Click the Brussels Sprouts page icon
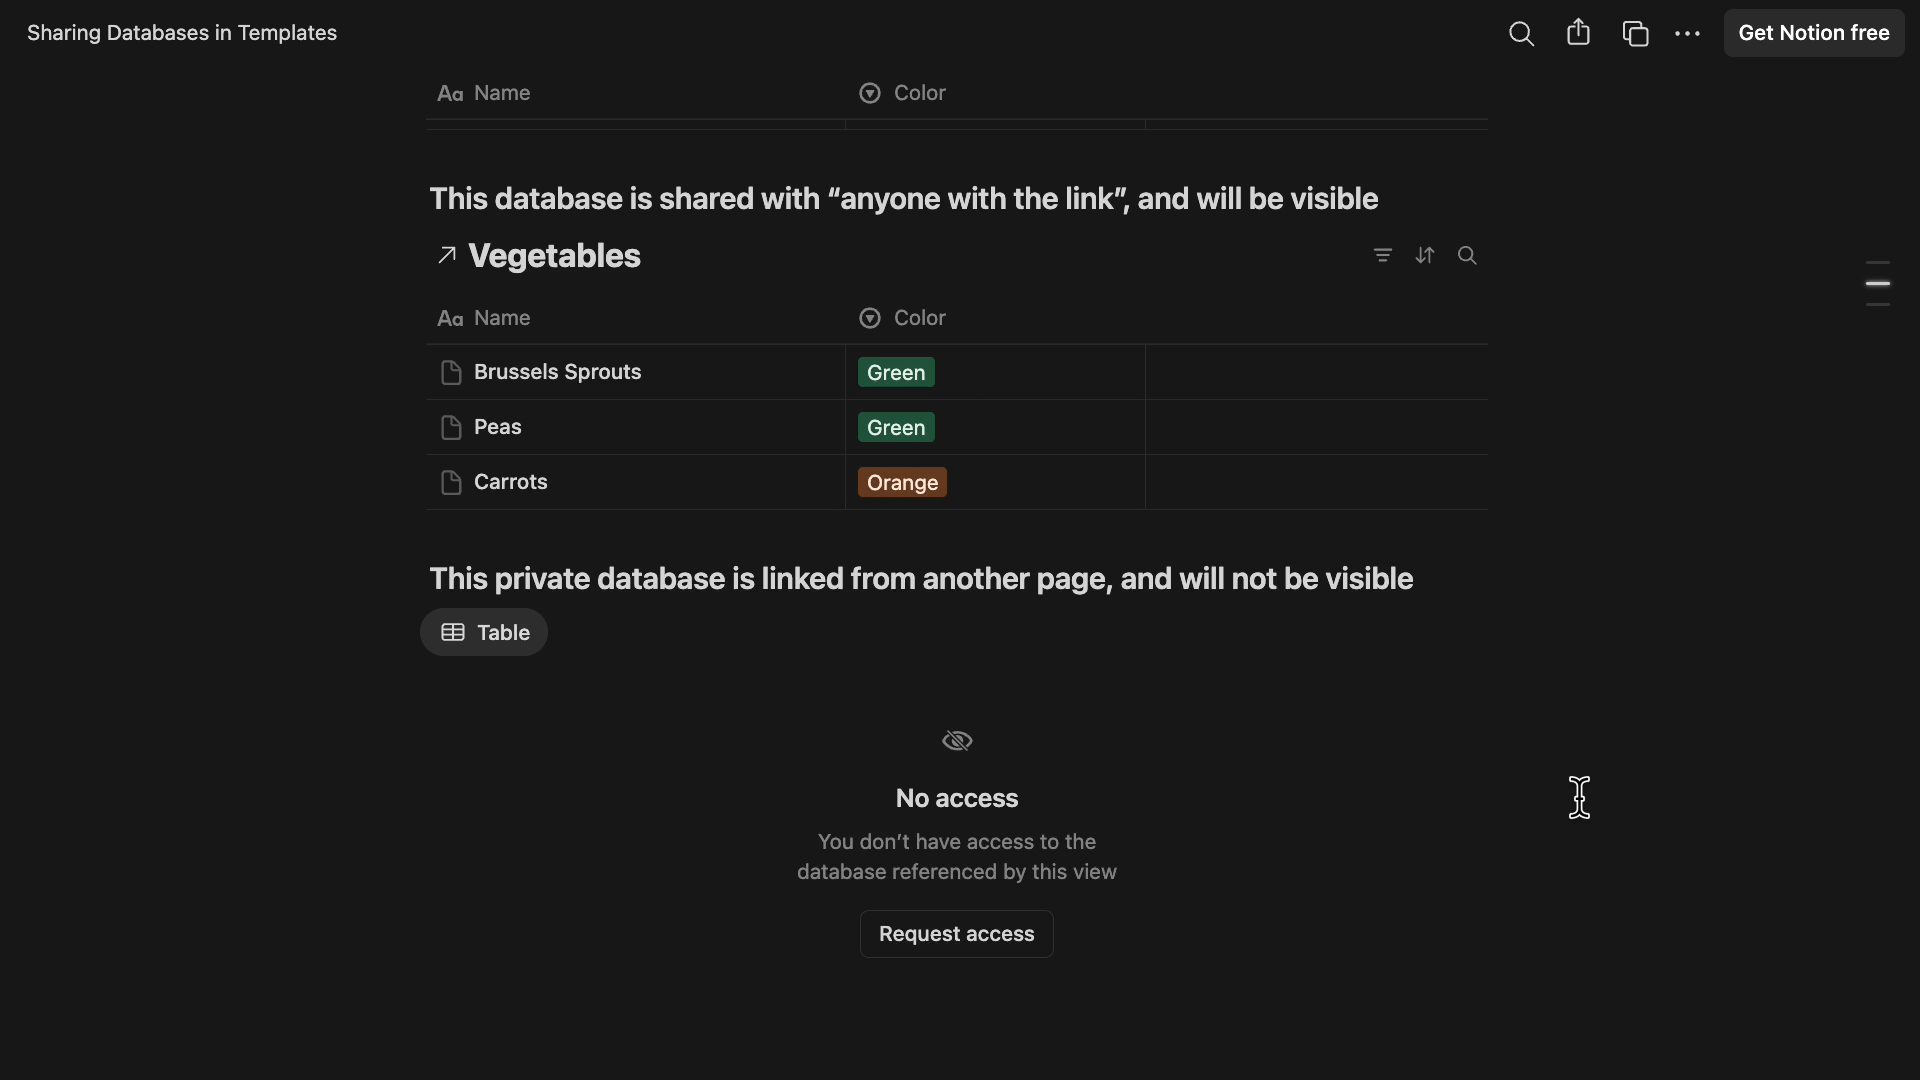The image size is (1920, 1080). (451, 372)
